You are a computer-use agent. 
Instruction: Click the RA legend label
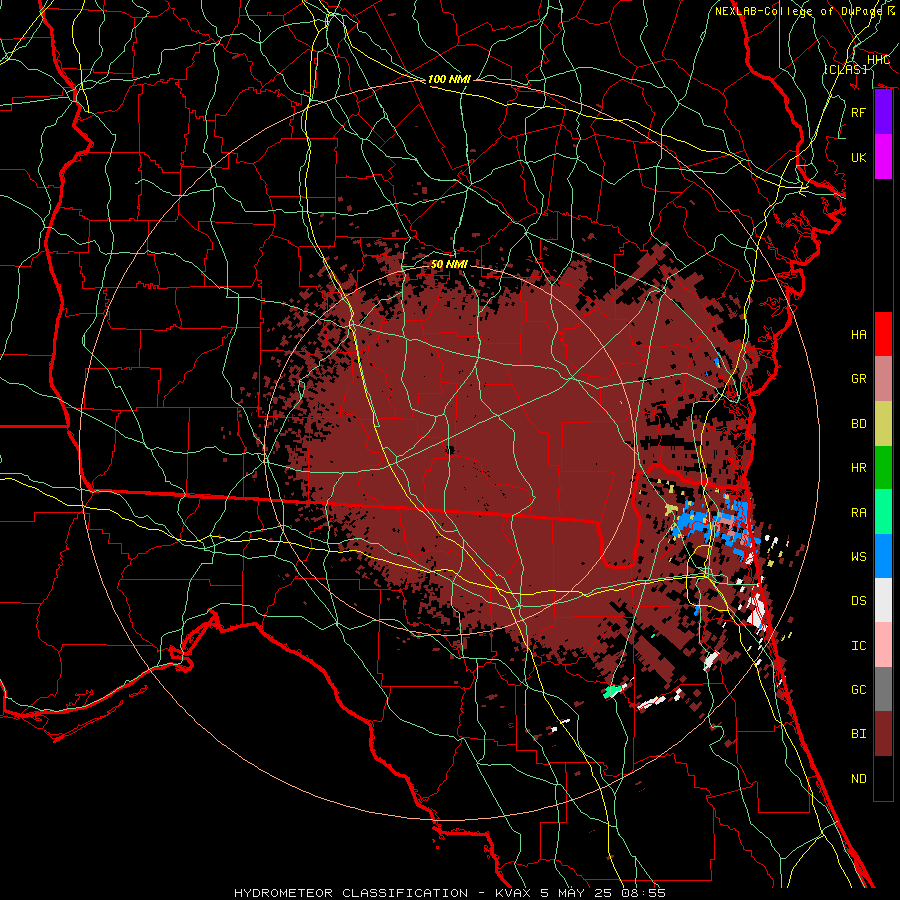pyautogui.click(x=858, y=512)
